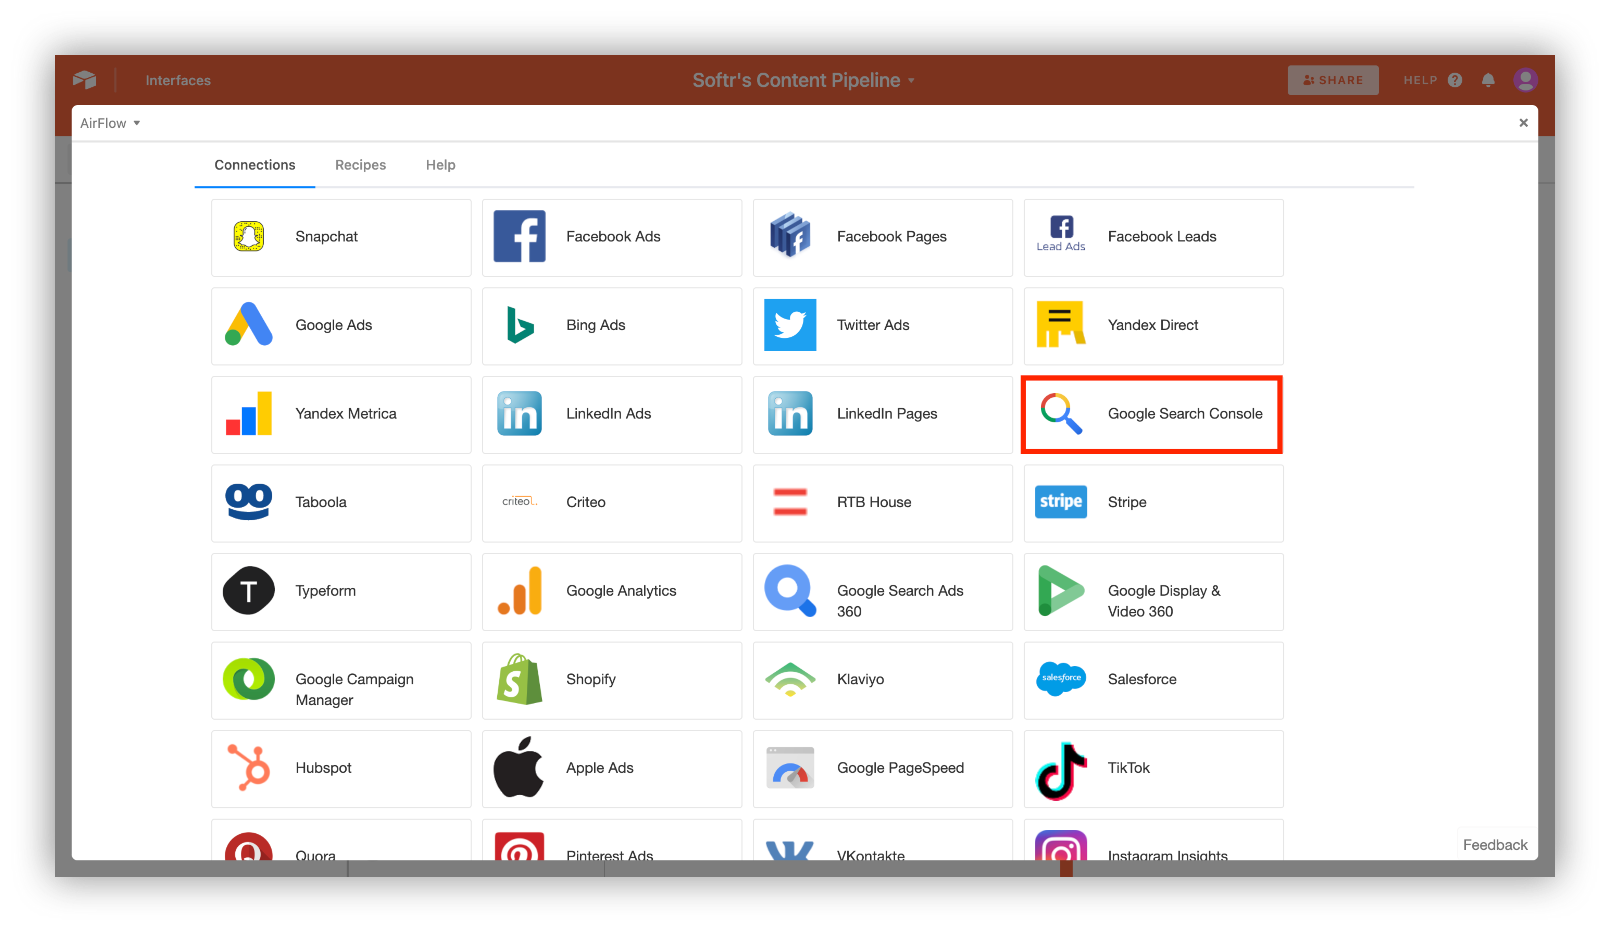Select the Facebook Leads label
The width and height of the screenshot is (1610, 932).
pyautogui.click(x=1162, y=237)
